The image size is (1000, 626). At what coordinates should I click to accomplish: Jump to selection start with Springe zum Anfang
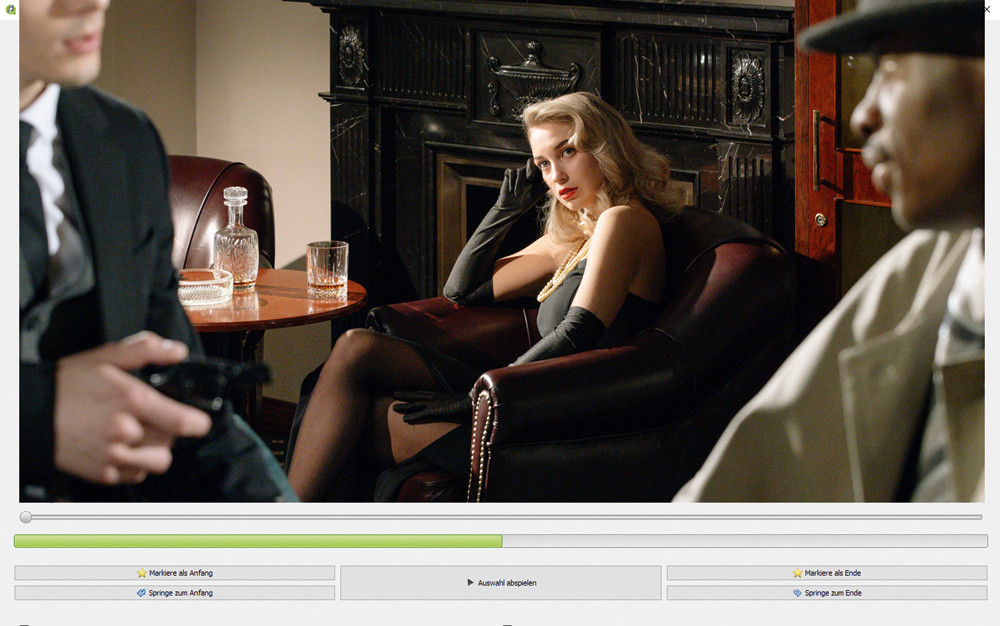(175, 593)
